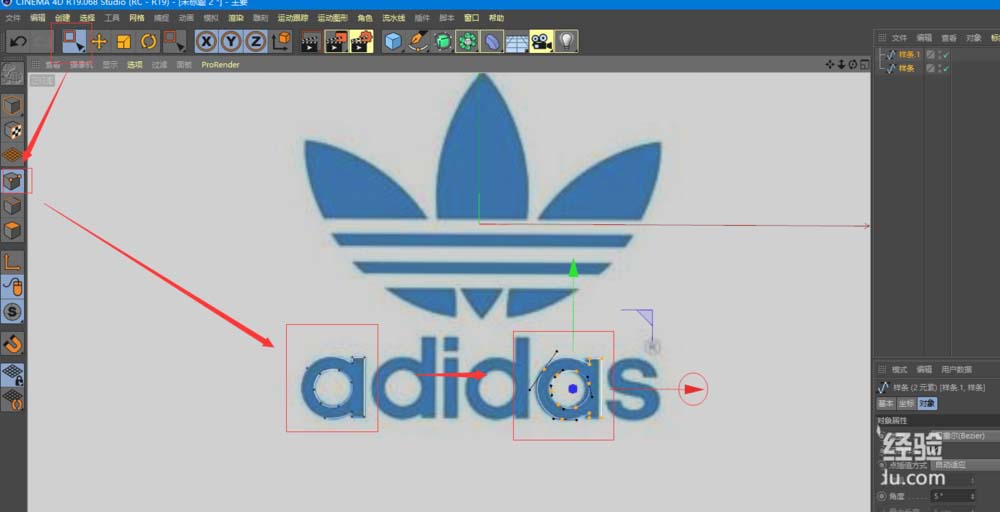The image size is (1000, 512).
Task: Toggle Viewport Solo S icon
Action: coord(13,312)
